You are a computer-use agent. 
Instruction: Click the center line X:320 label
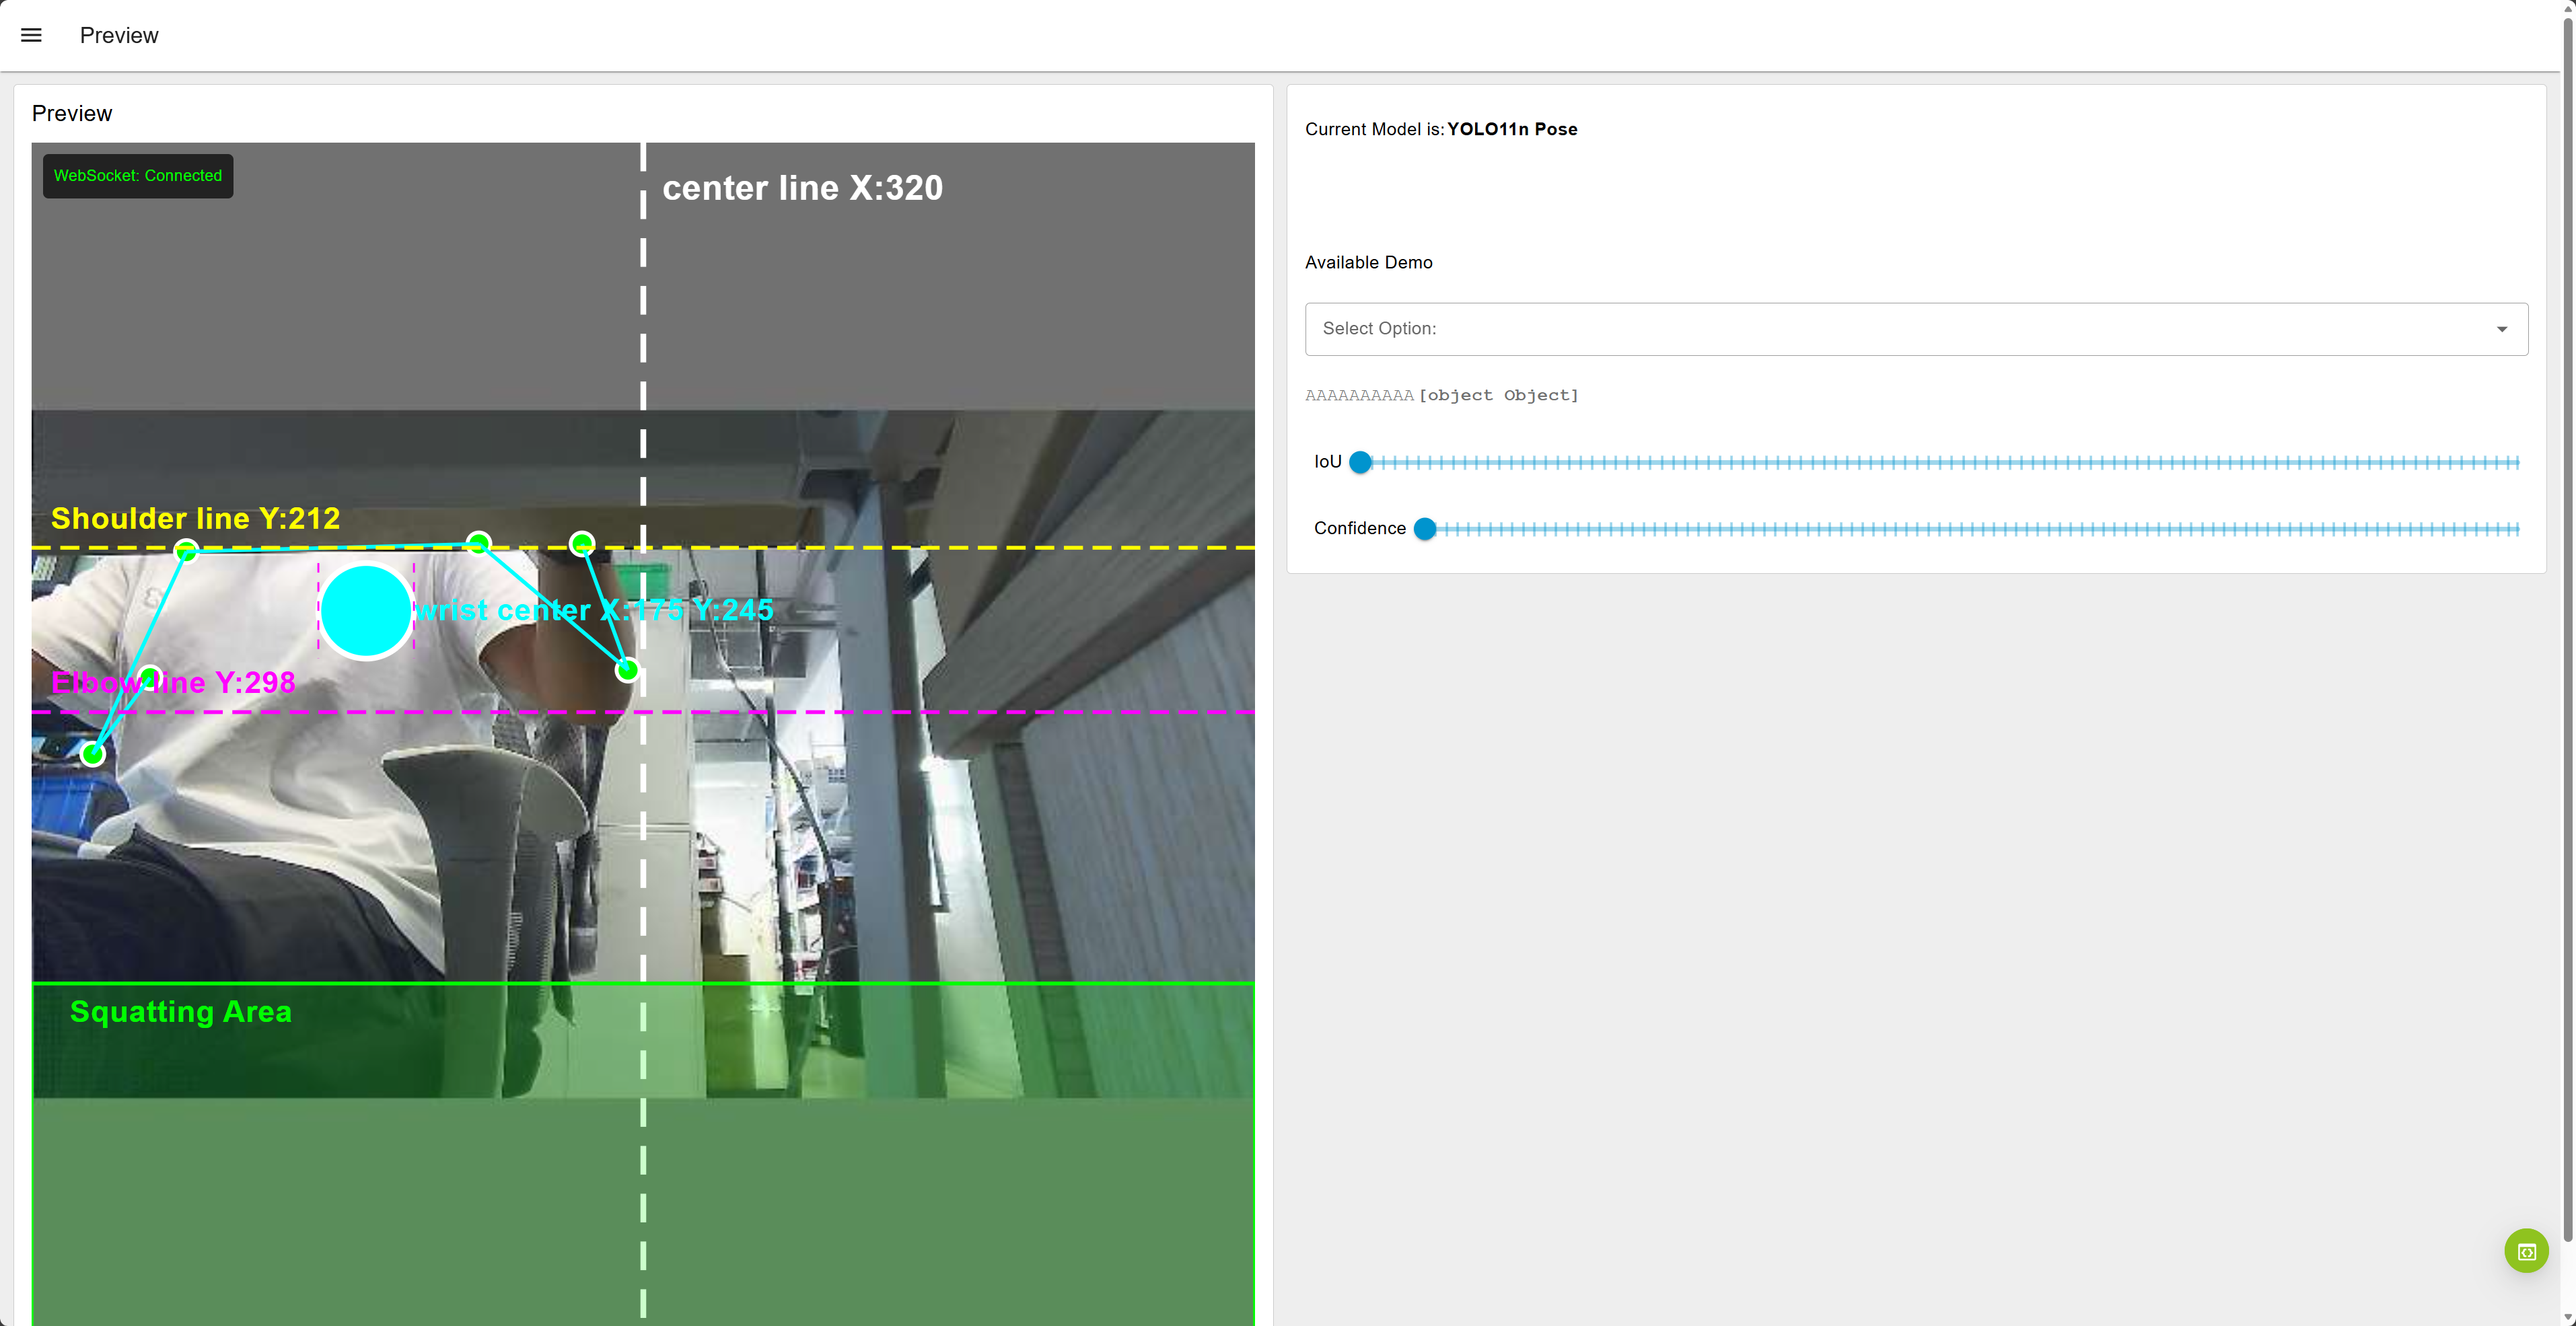pyautogui.click(x=802, y=188)
